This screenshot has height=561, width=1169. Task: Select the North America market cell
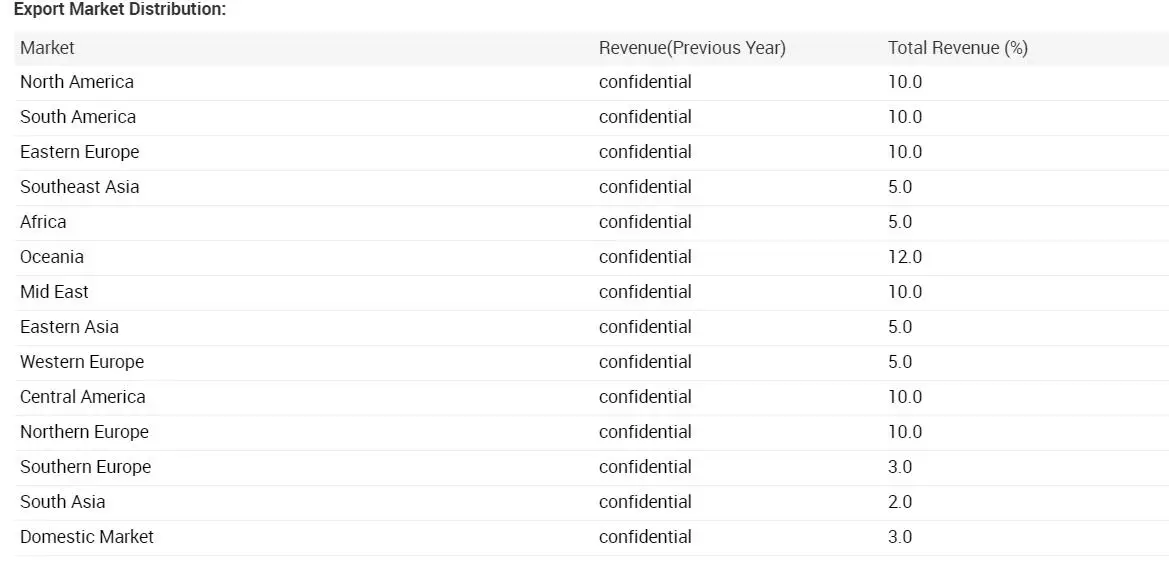coord(77,82)
